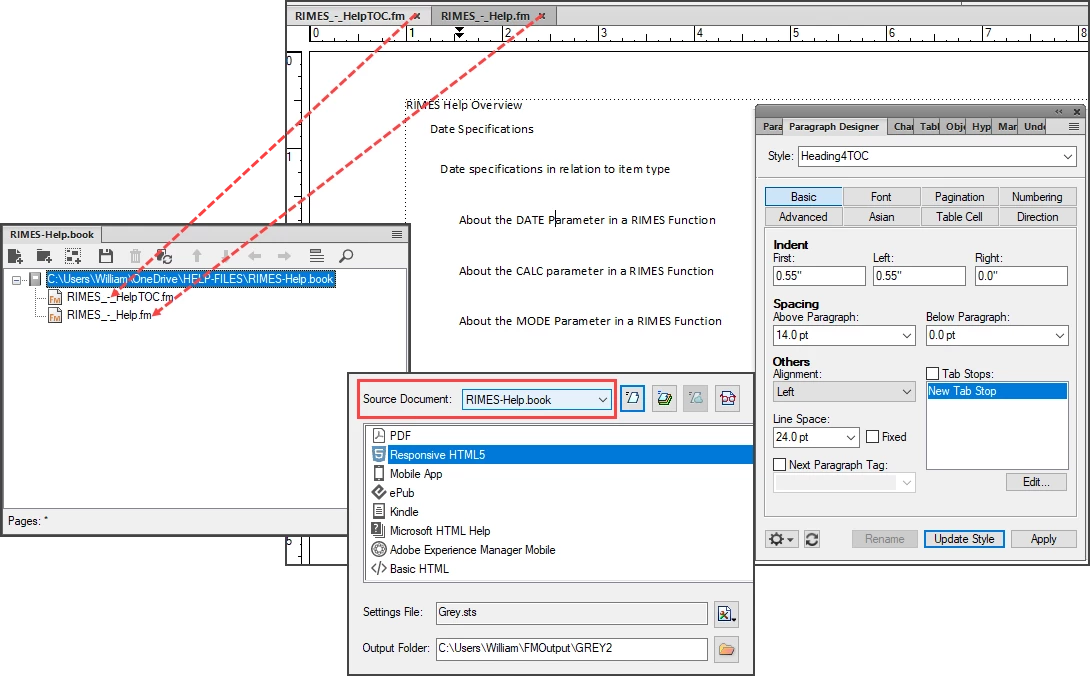Select the Advanced tab
Viewport: 1090px width, 676px height.
[803, 217]
